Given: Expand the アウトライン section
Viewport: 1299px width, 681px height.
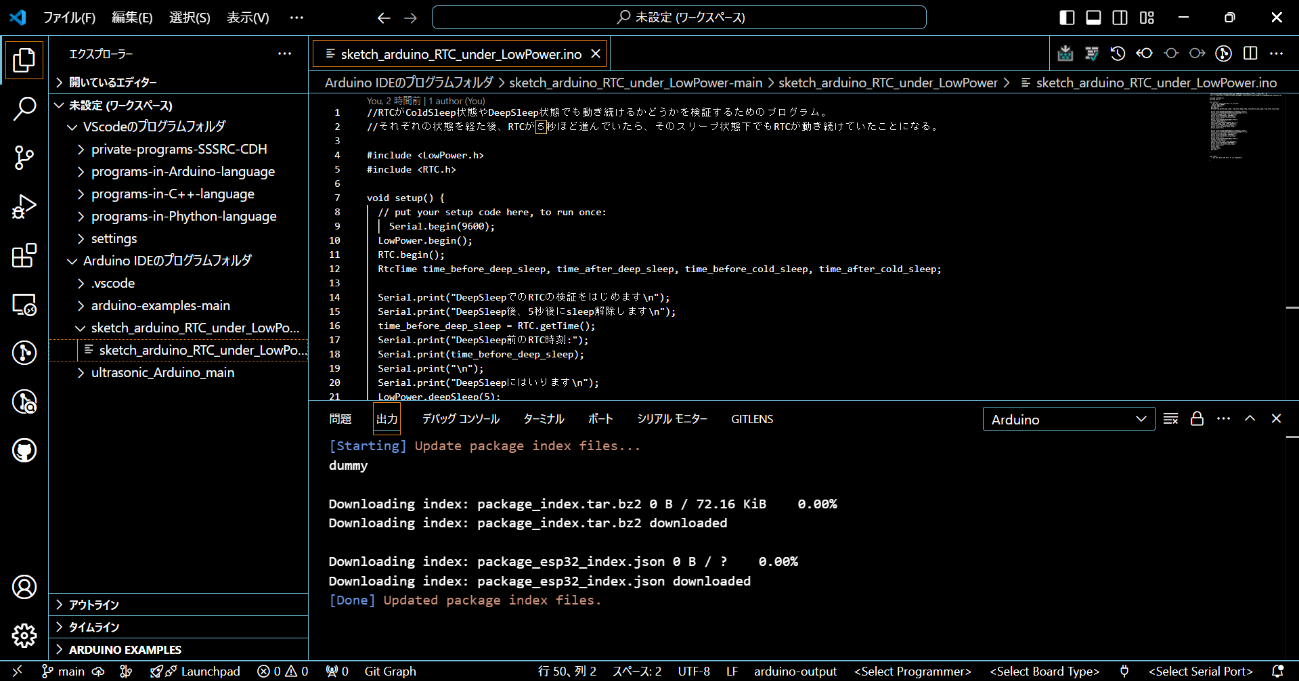Looking at the screenshot, I should coord(179,605).
